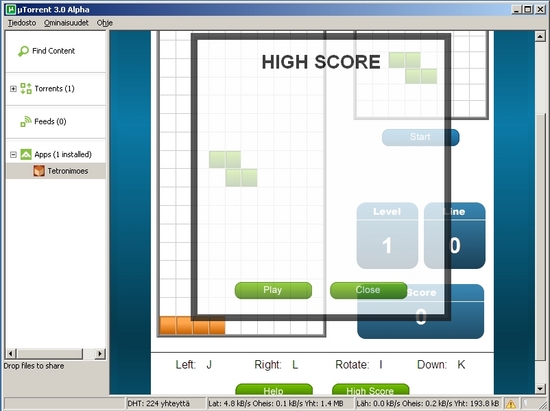Click the Help button
This screenshot has width=550, height=411.
click(274, 389)
